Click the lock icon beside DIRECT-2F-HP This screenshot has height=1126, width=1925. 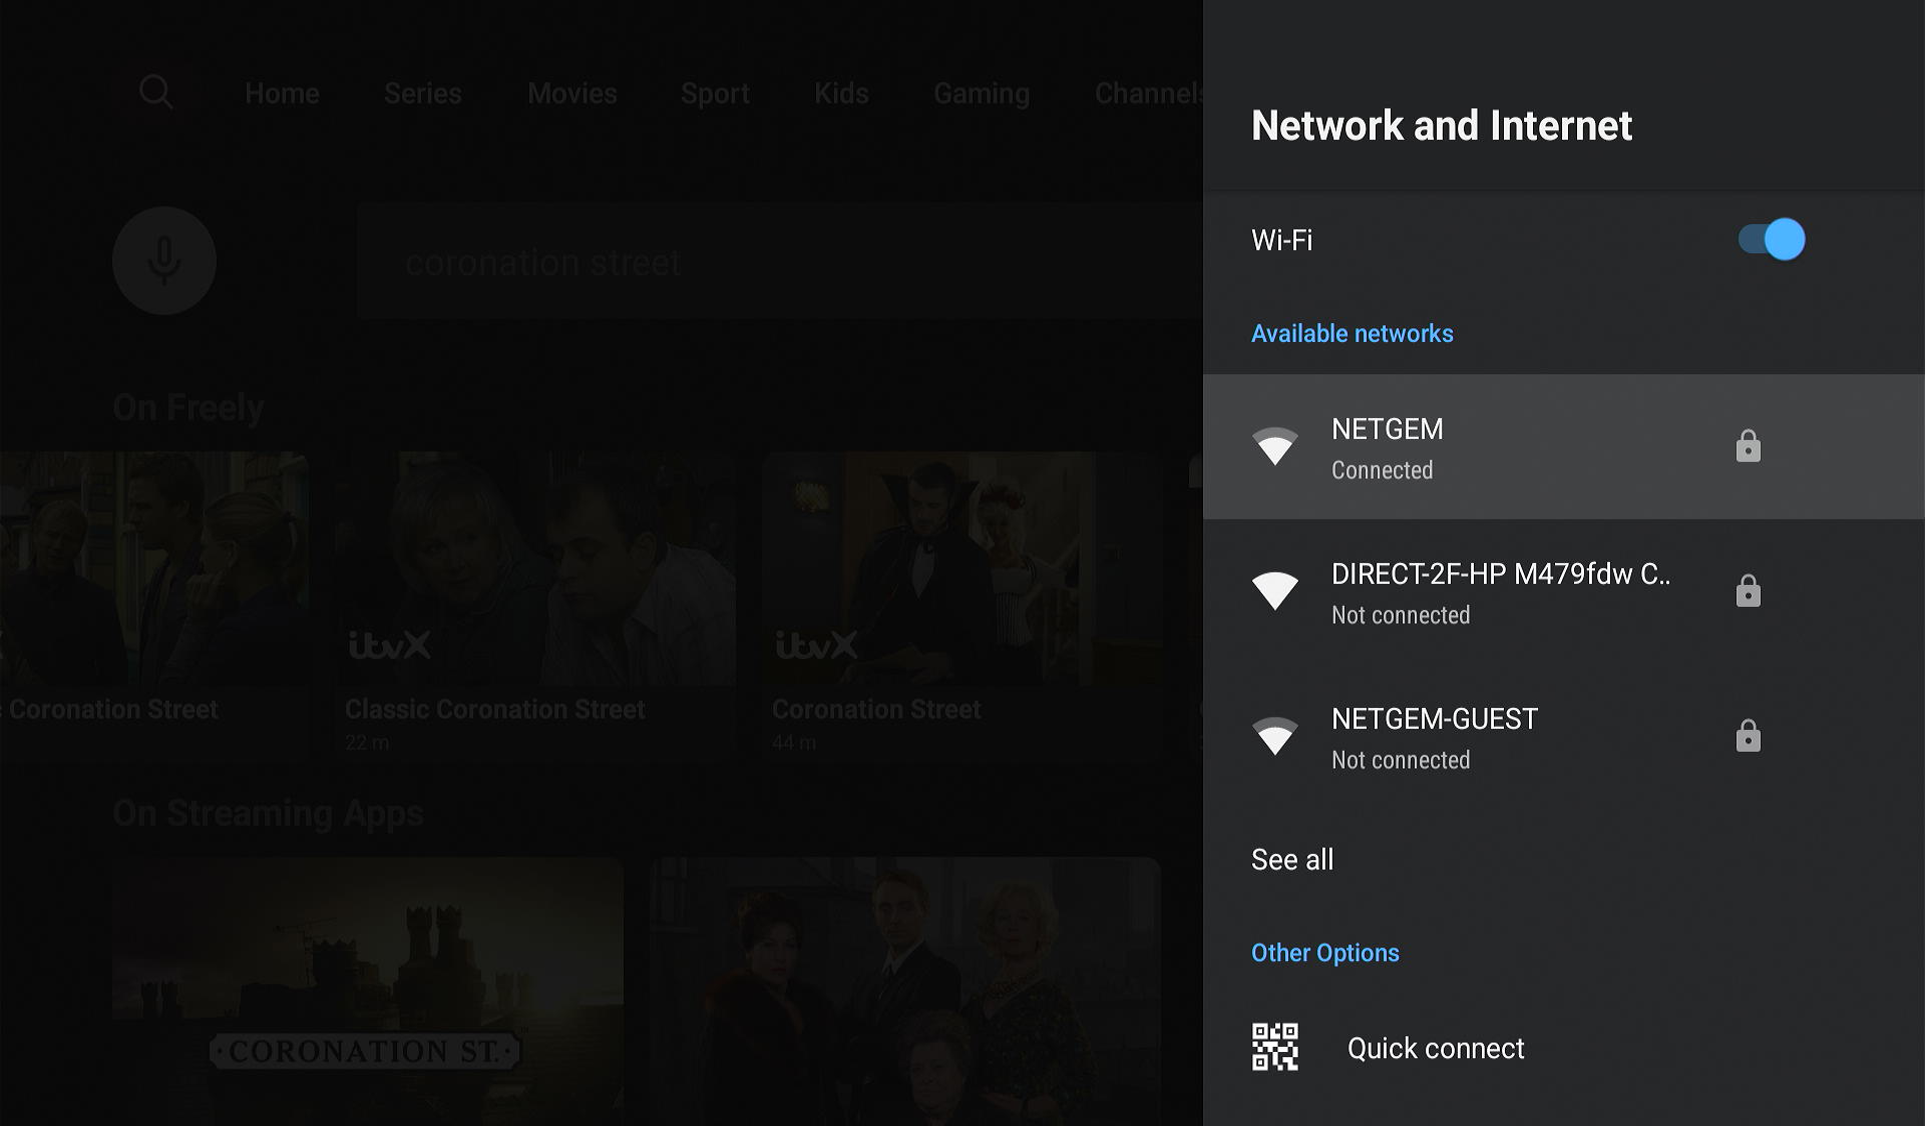click(x=1747, y=591)
